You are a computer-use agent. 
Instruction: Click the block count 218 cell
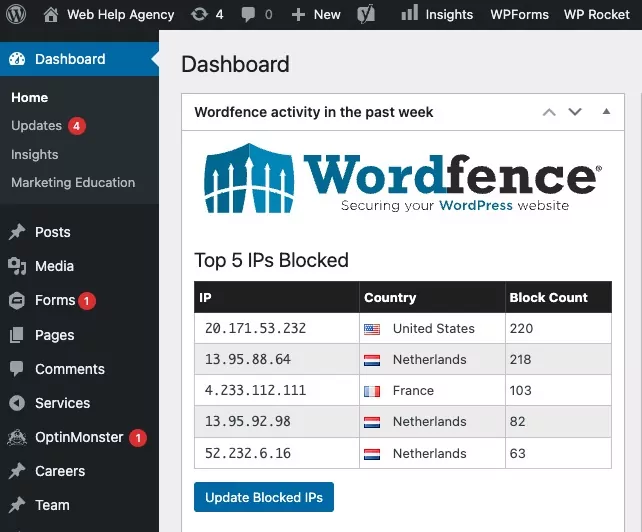point(558,360)
